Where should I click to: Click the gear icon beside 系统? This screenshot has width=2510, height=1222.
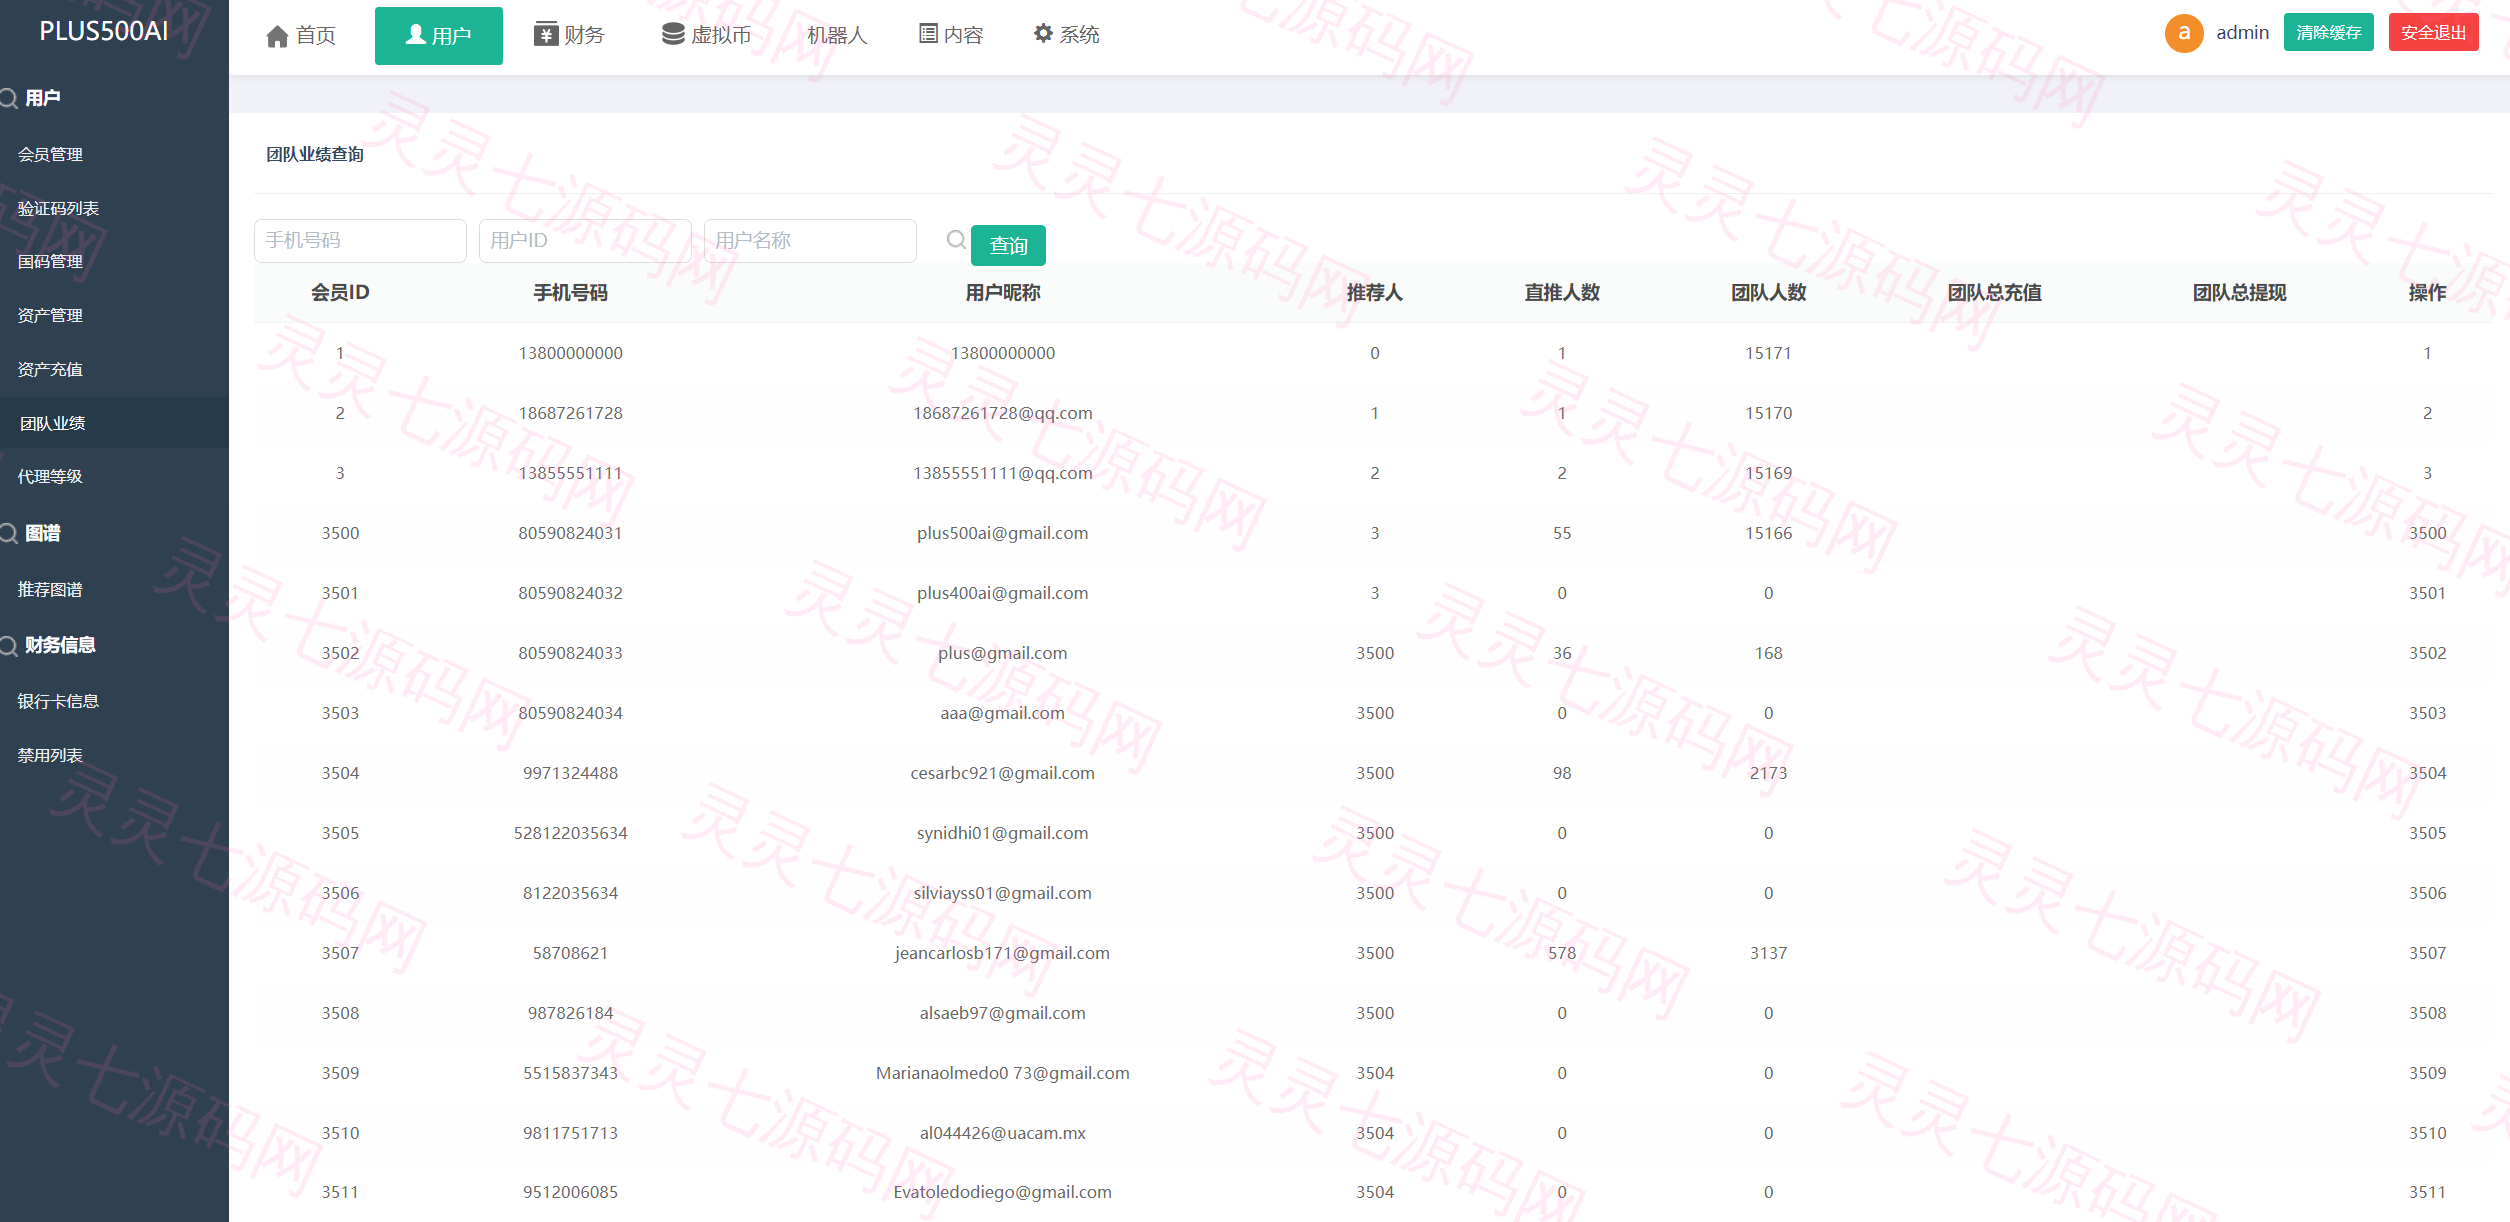click(1043, 33)
